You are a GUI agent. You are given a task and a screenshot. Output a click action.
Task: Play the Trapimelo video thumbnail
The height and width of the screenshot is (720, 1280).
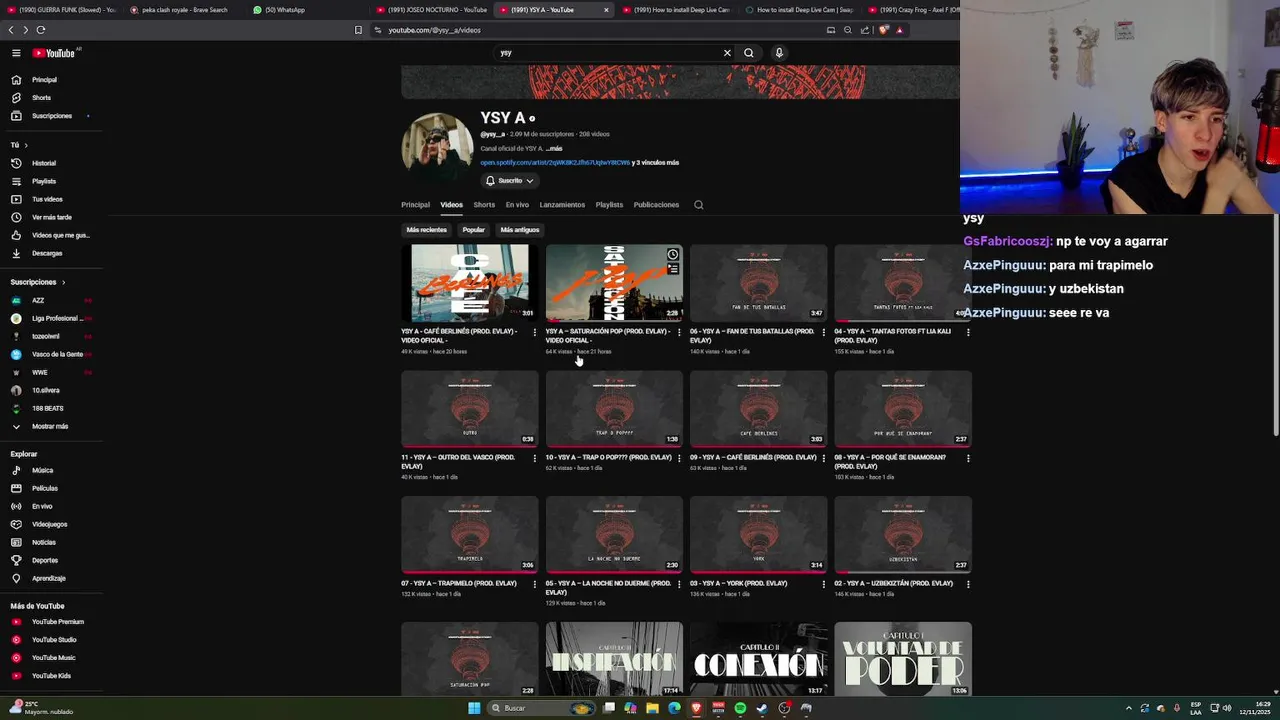(x=470, y=534)
